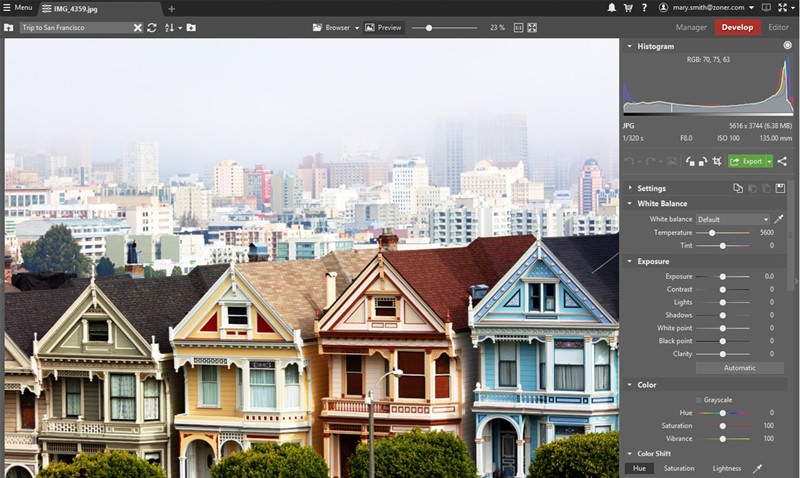Open the monitor display options icon
The width and height of the screenshot is (800, 478).
tap(766, 8)
